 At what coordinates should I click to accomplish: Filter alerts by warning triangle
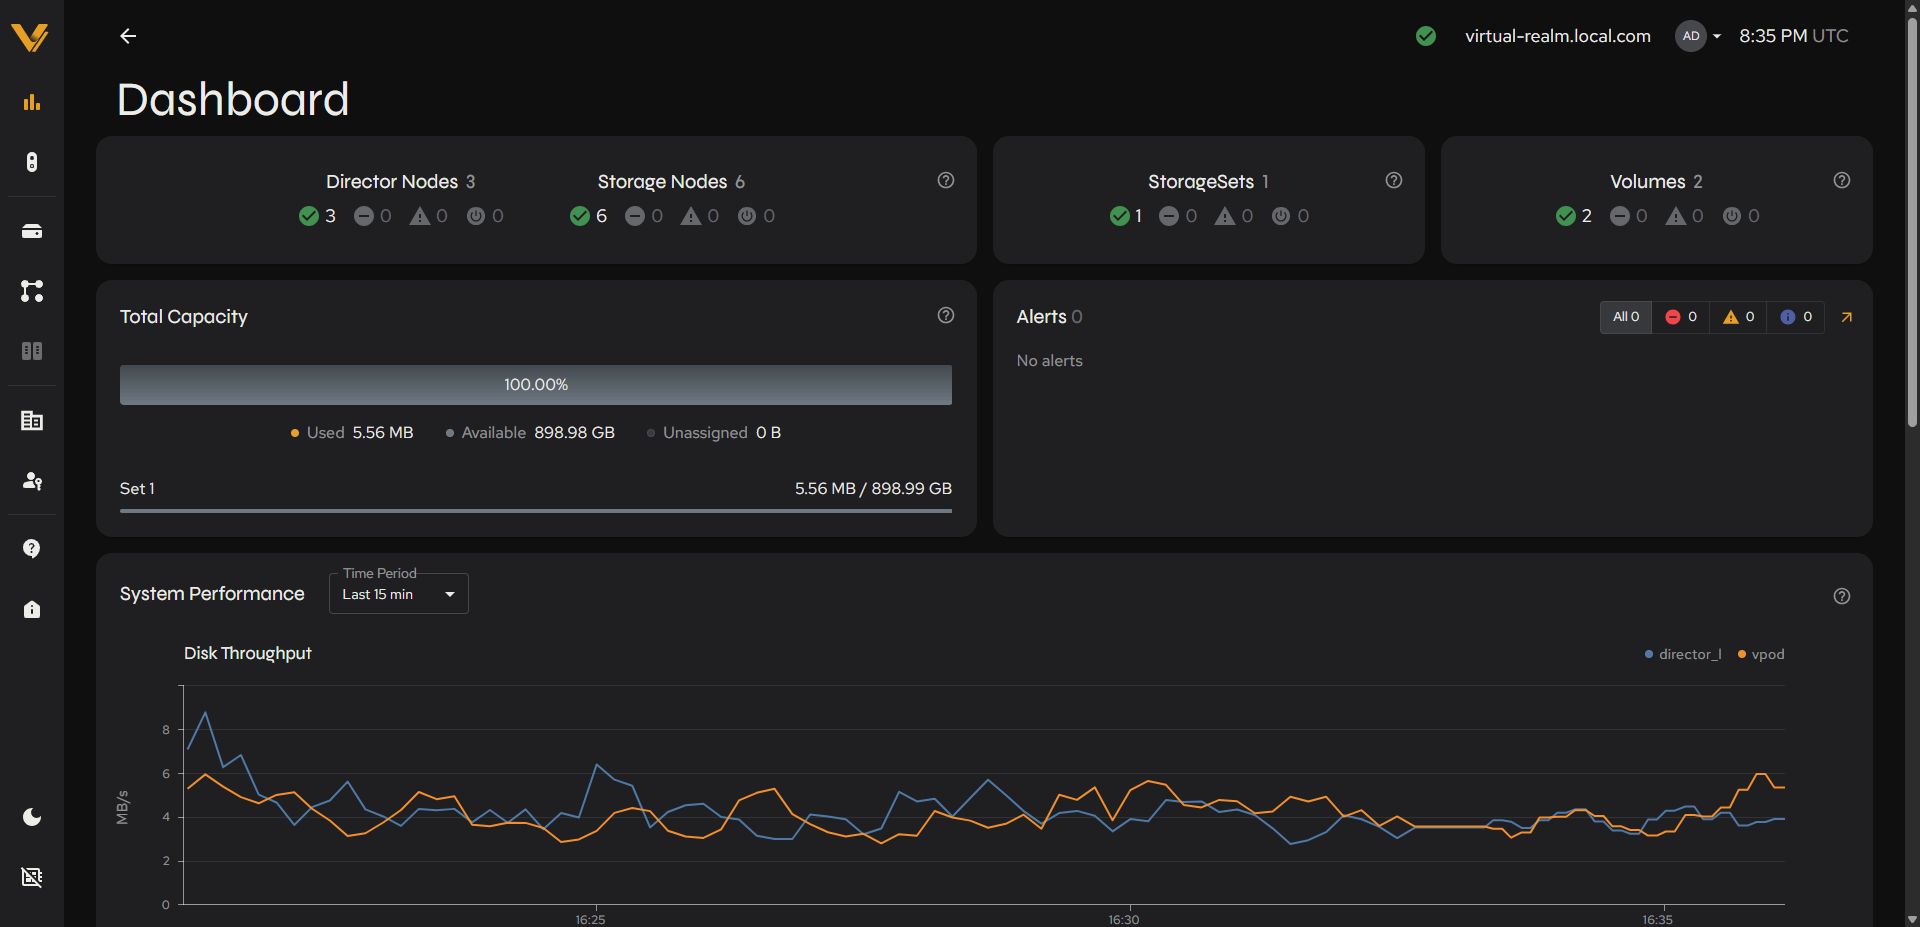point(1739,317)
